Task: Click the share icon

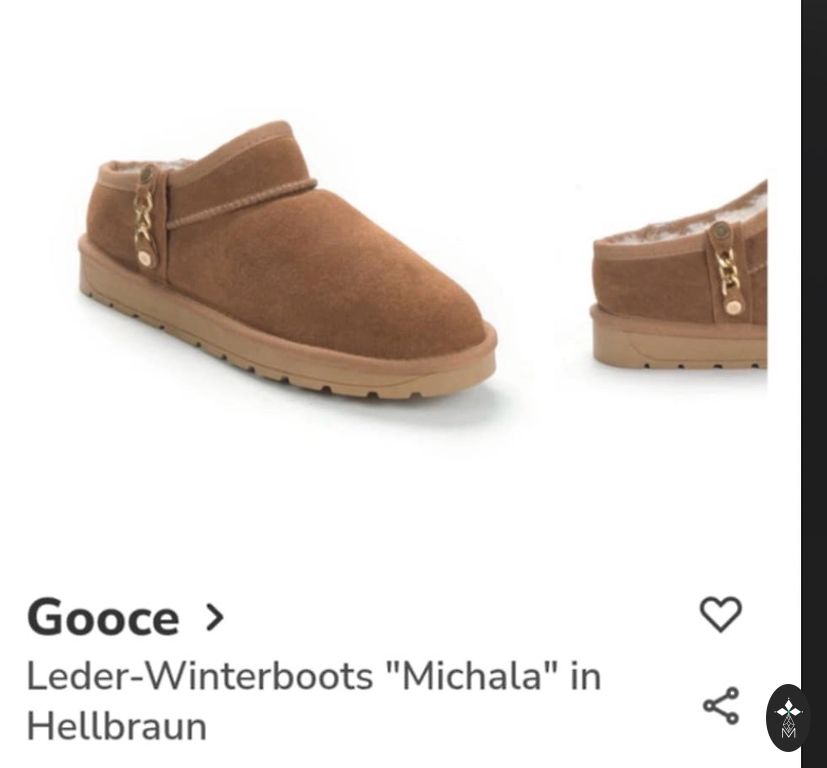Action: click(x=721, y=706)
